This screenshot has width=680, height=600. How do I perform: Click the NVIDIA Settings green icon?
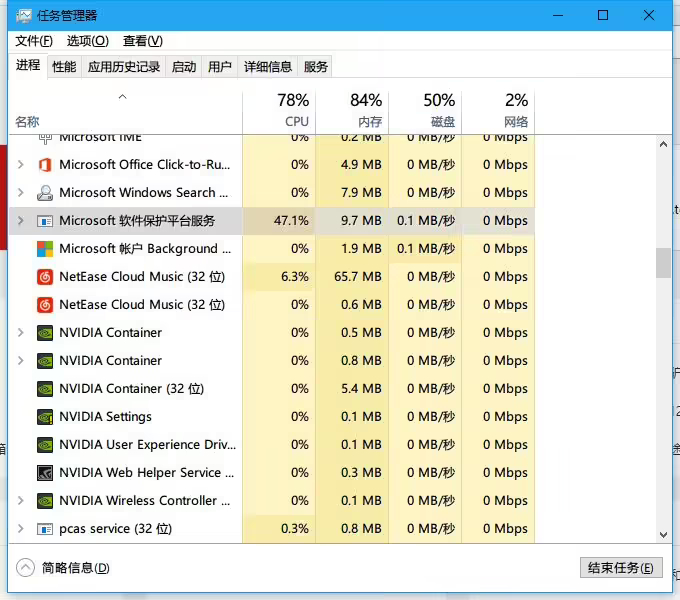click(x=45, y=417)
